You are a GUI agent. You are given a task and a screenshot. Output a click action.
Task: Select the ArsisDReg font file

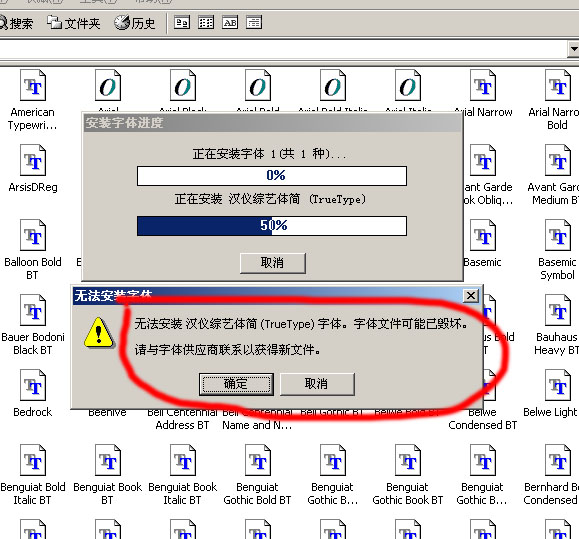(32, 160)
